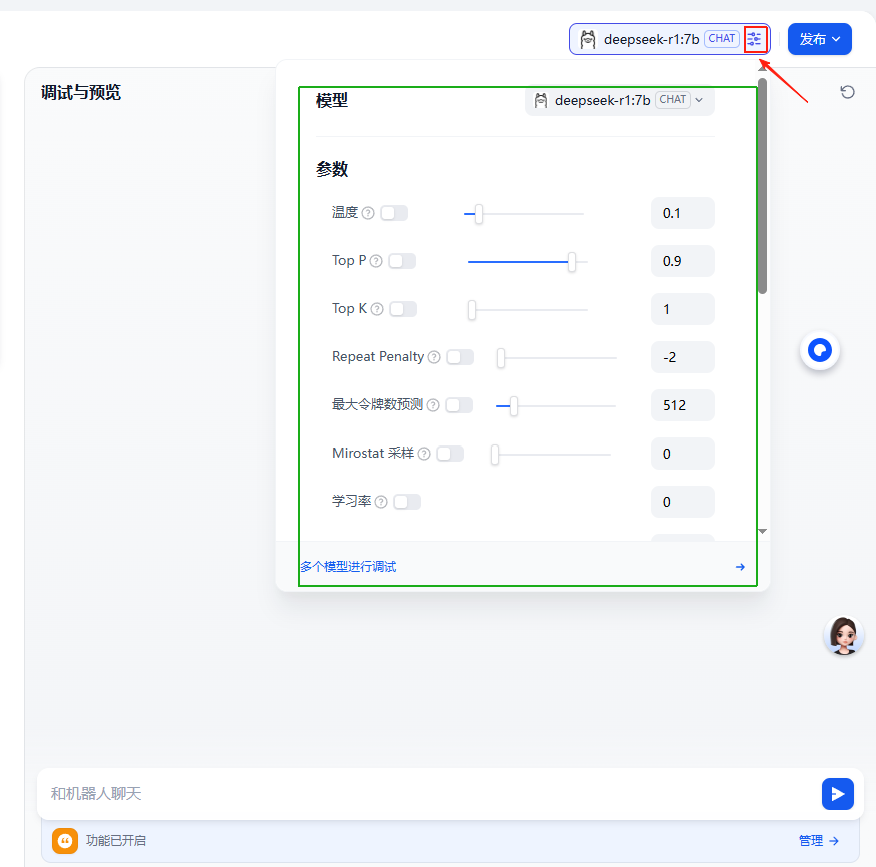Screen dimensions: 876x867
Task: Open the 多个模型进行调试 link
Action: pyautogui.click(x=348, y=567)
